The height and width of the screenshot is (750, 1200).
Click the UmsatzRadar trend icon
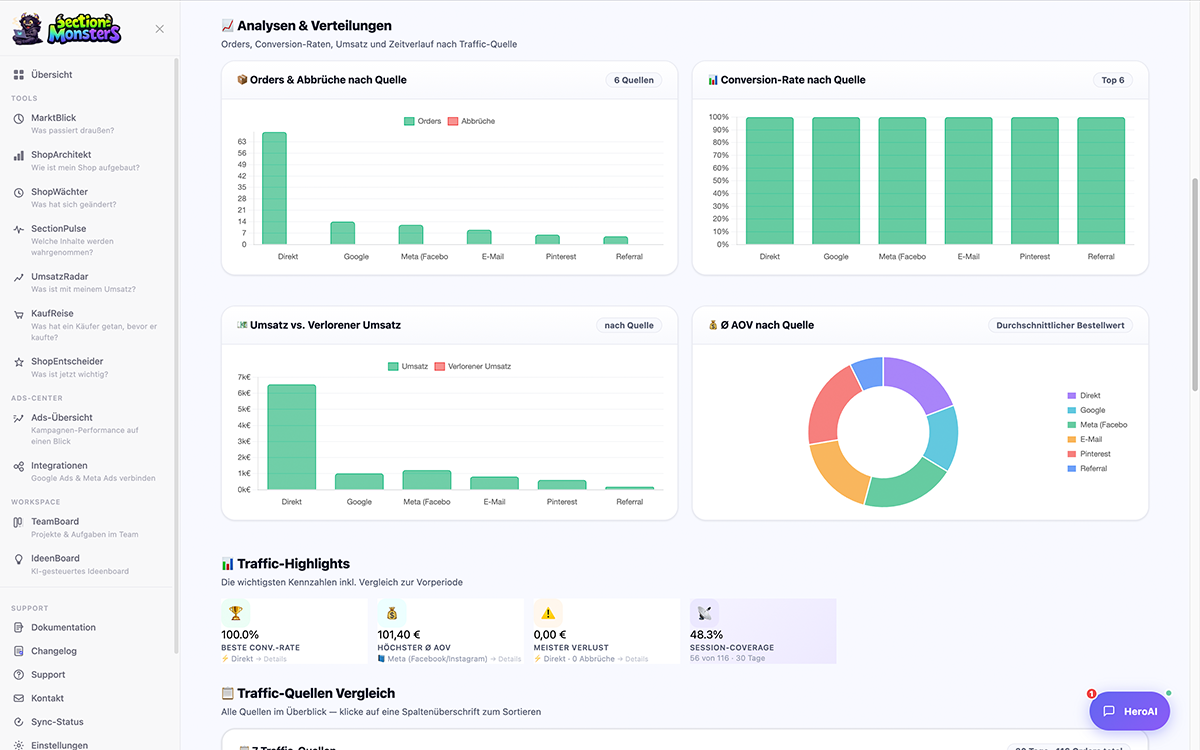tap(19, 277)
